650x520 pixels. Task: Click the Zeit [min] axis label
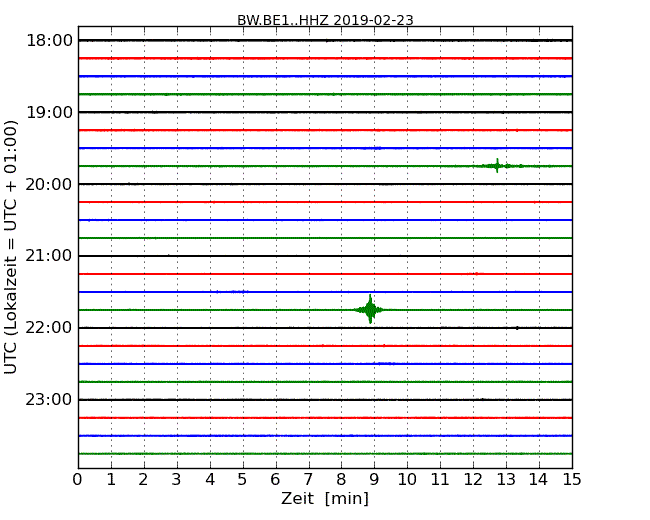tap(325, 498)
